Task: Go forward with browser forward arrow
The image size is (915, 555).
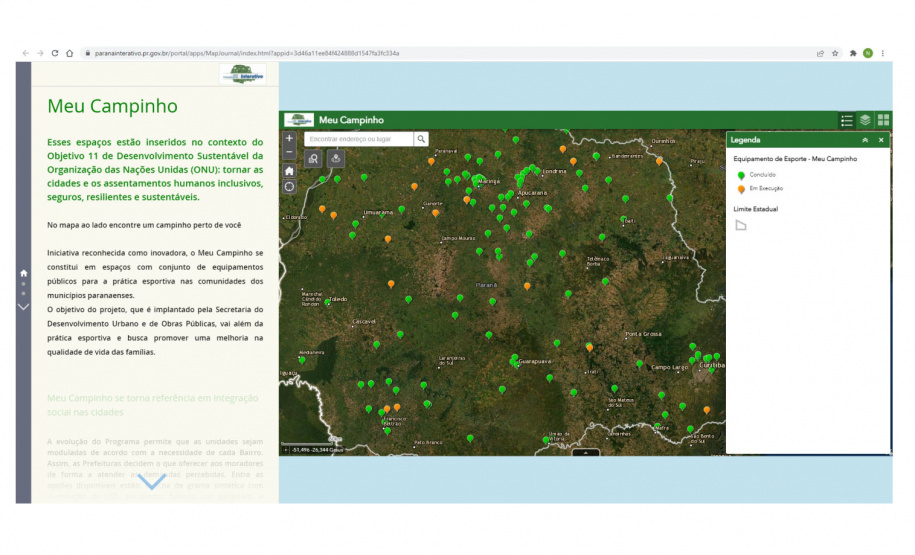Action: pos(40,53)
